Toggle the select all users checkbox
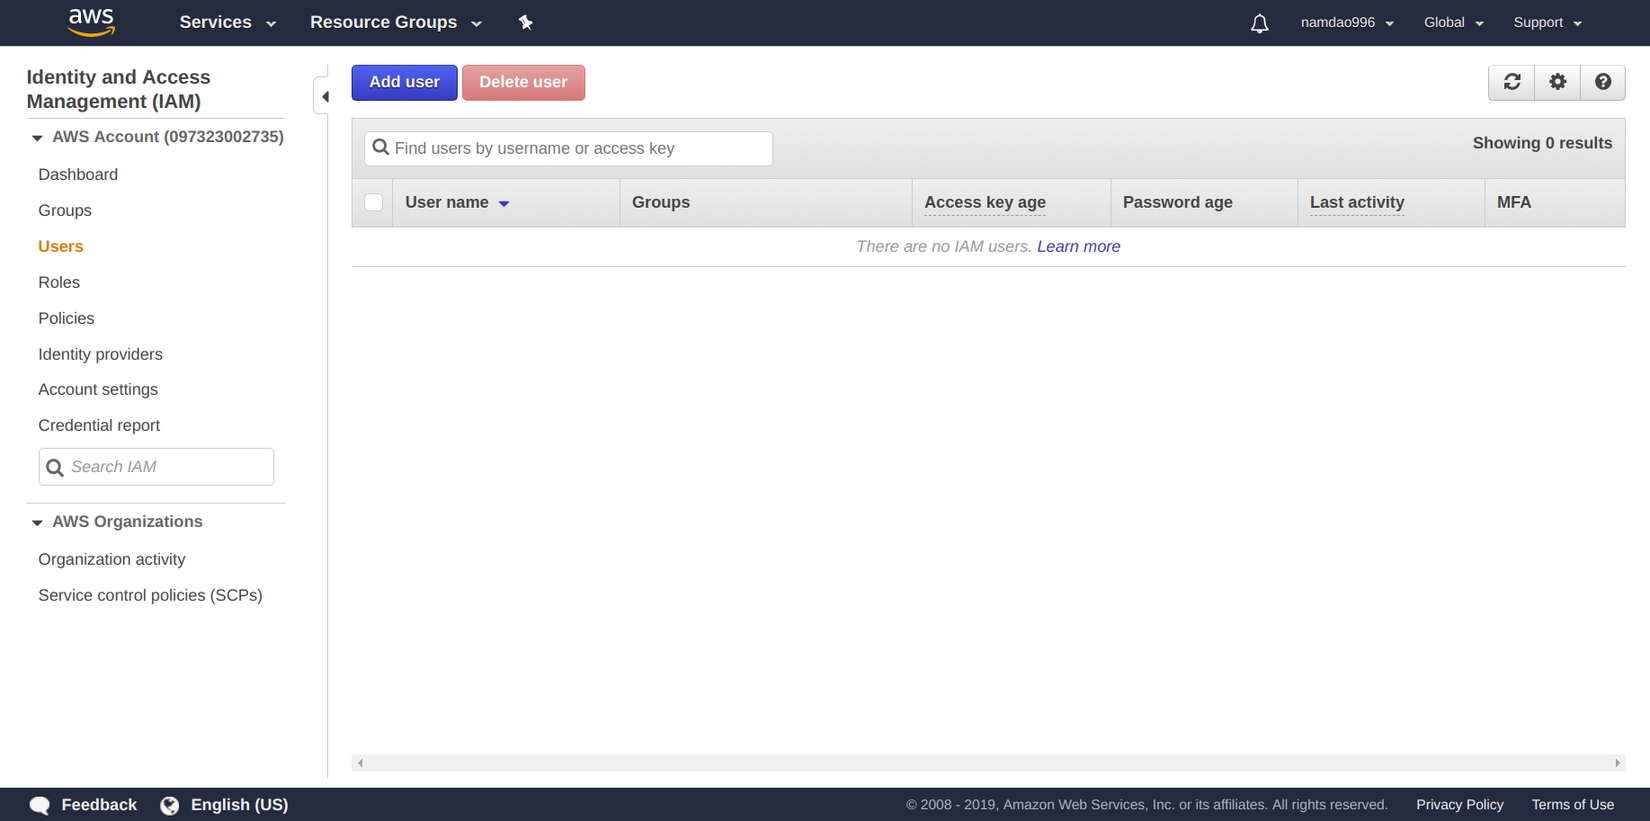This screenshot has height=821, width=1650. [x=374, y=202]
